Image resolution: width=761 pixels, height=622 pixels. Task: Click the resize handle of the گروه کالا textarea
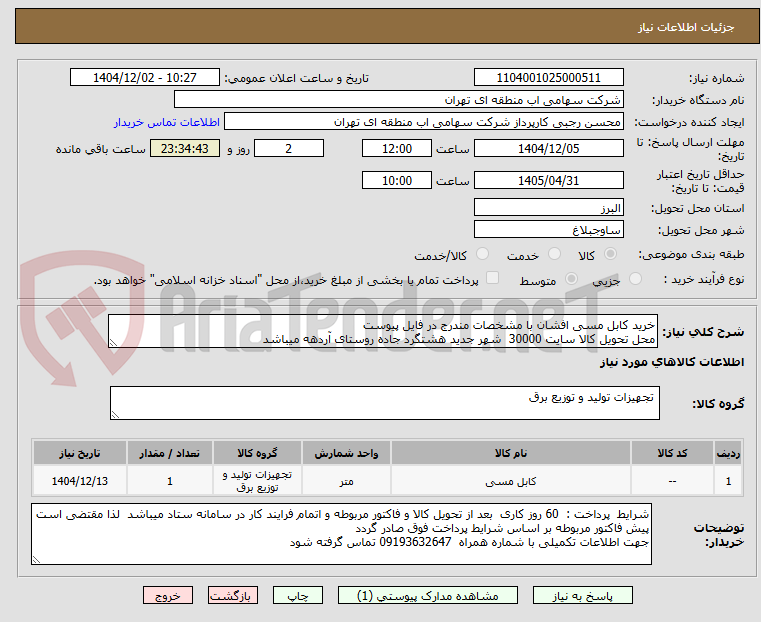point(115,415)
